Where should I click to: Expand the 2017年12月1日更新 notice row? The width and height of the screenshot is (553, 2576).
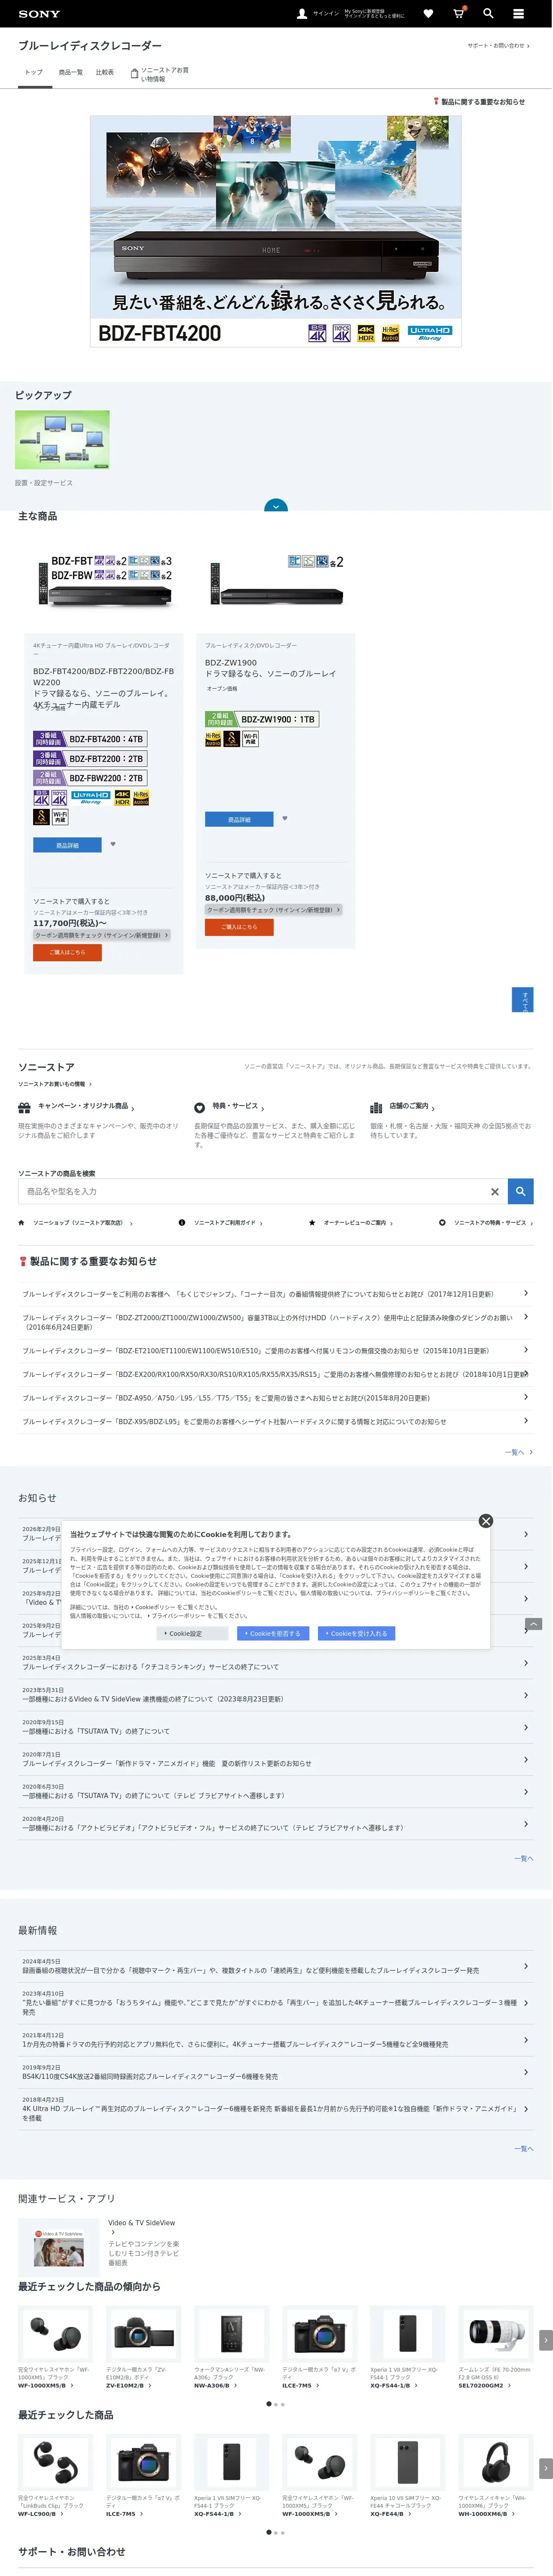(276, 1294)
